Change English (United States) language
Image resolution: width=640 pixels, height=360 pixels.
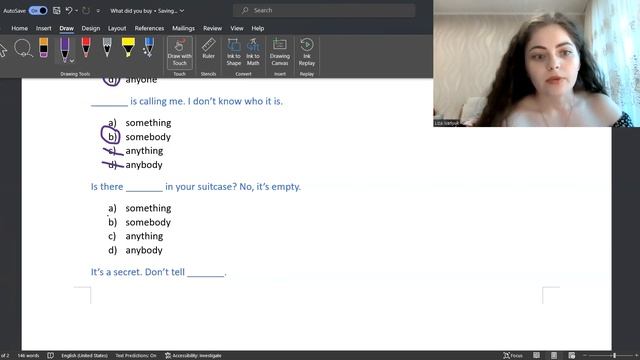click(x=84, y=356)
